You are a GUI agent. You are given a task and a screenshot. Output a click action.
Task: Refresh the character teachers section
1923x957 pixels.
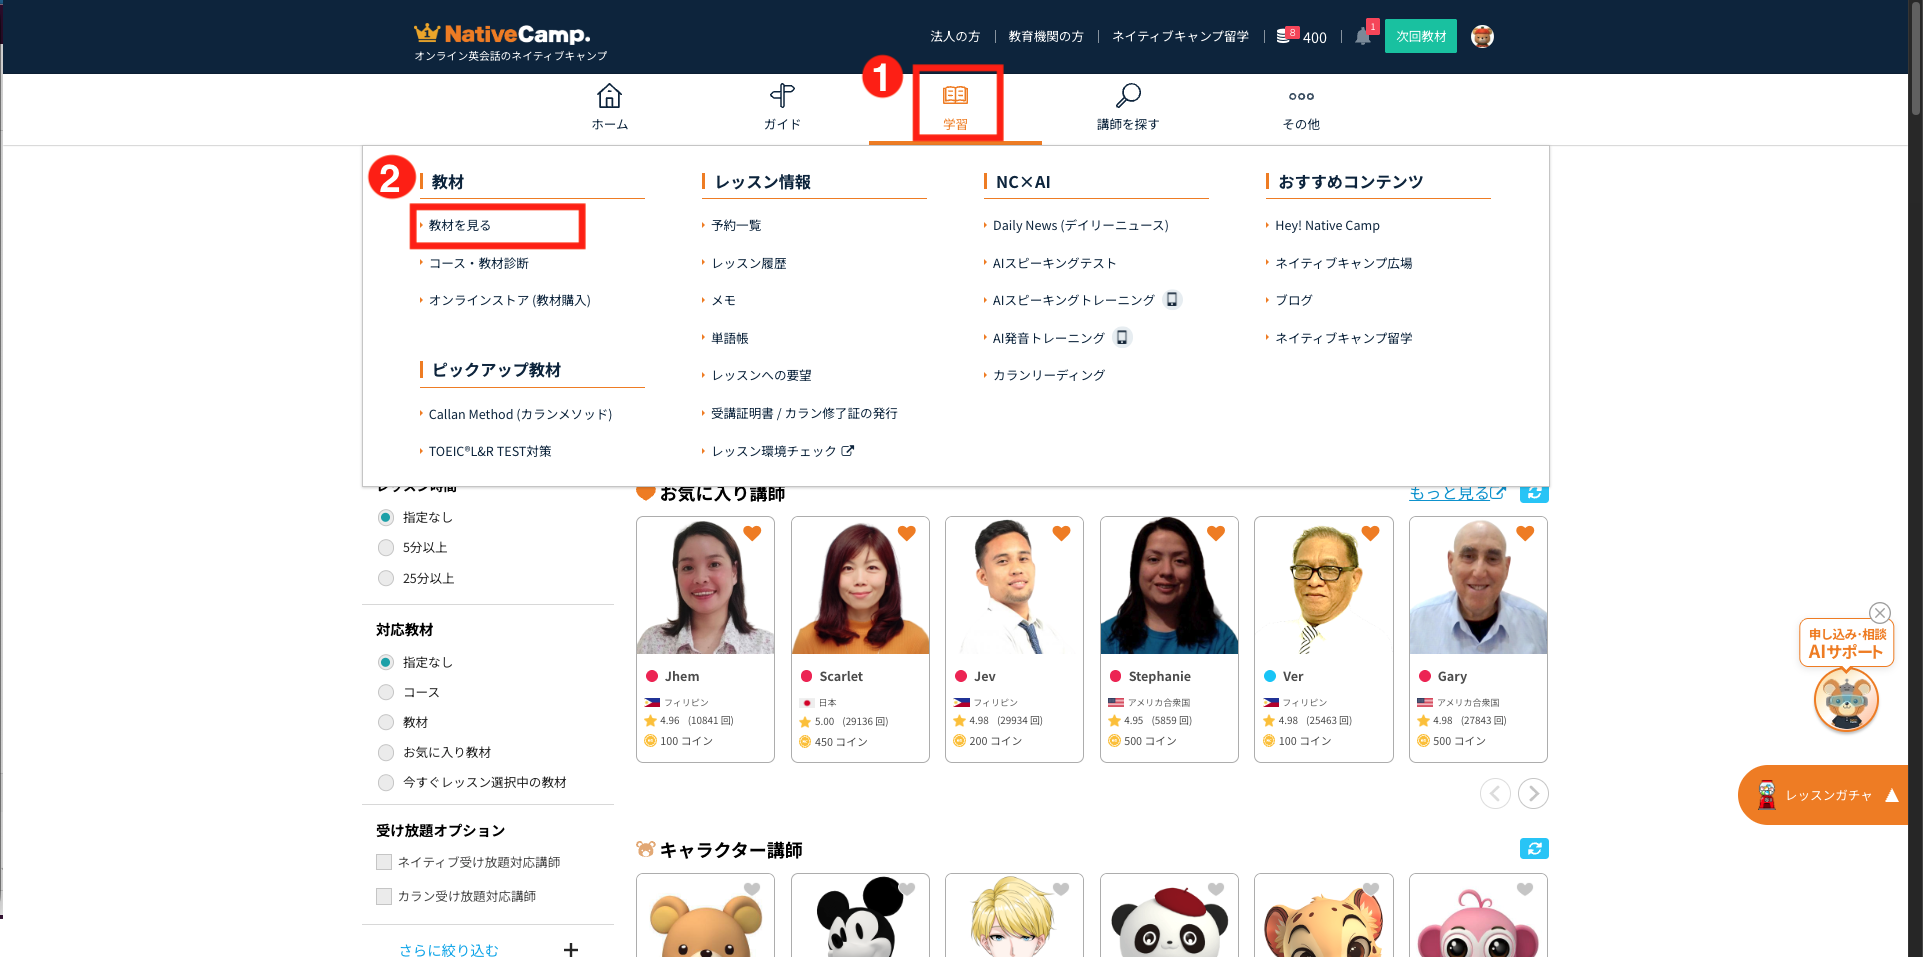tap(1533, 849)
